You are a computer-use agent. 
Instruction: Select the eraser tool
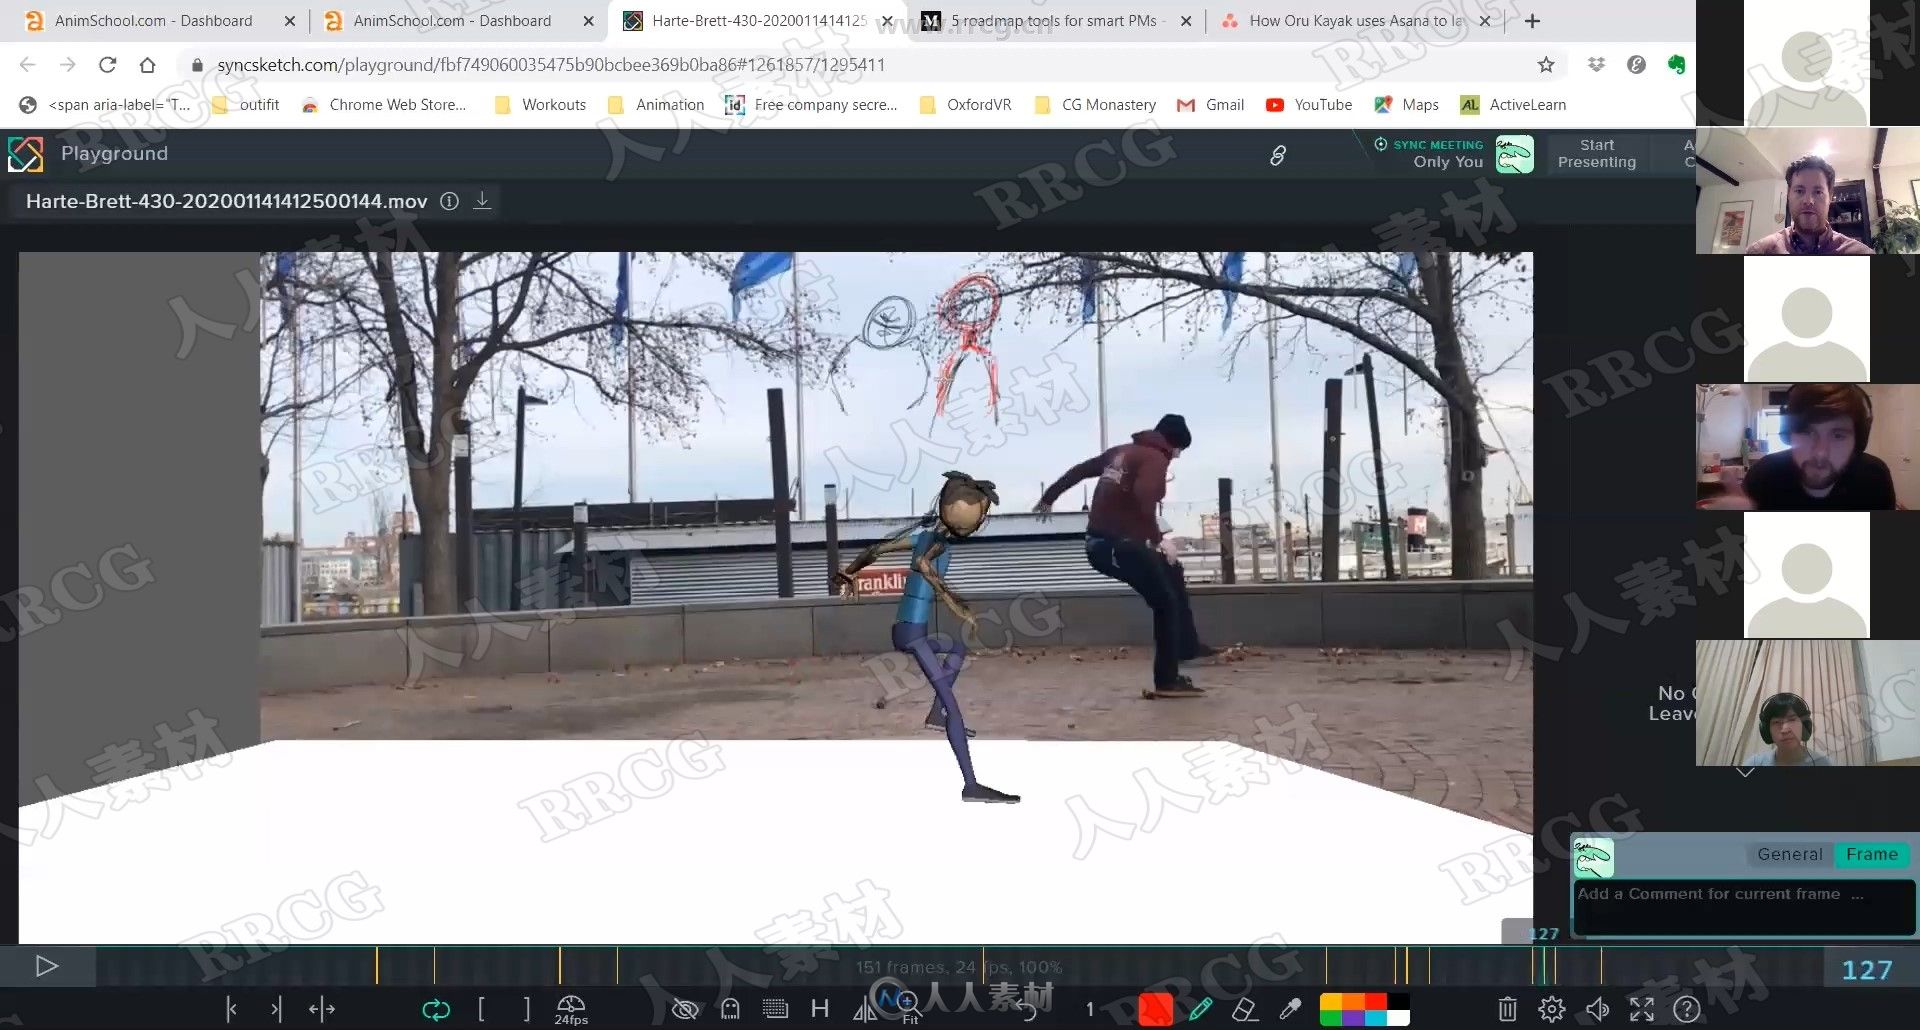coord(1245,1010)
